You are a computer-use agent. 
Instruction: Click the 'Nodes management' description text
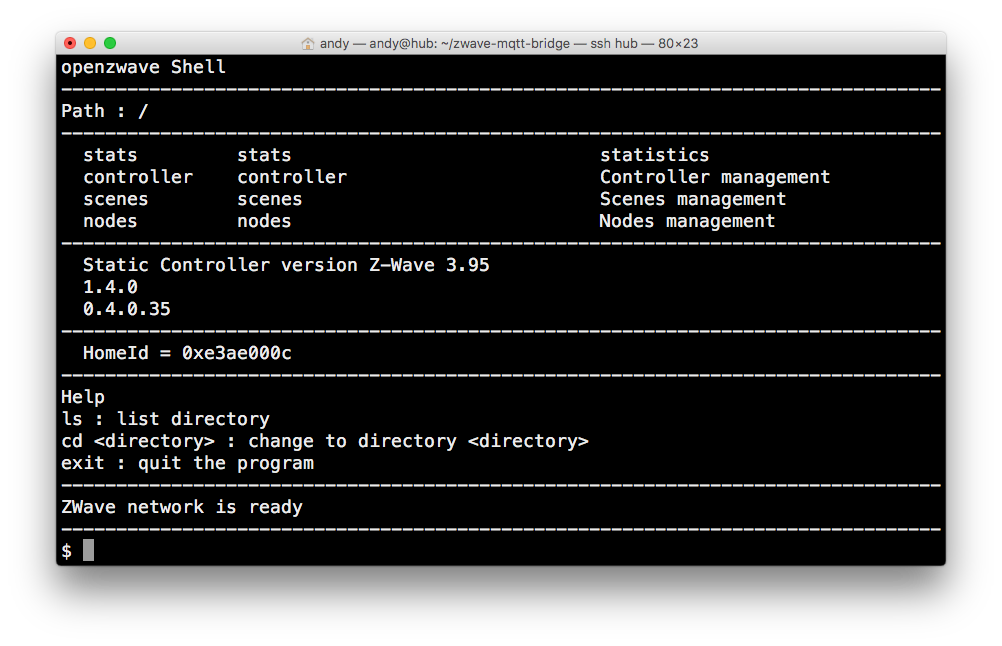point(687,221)
